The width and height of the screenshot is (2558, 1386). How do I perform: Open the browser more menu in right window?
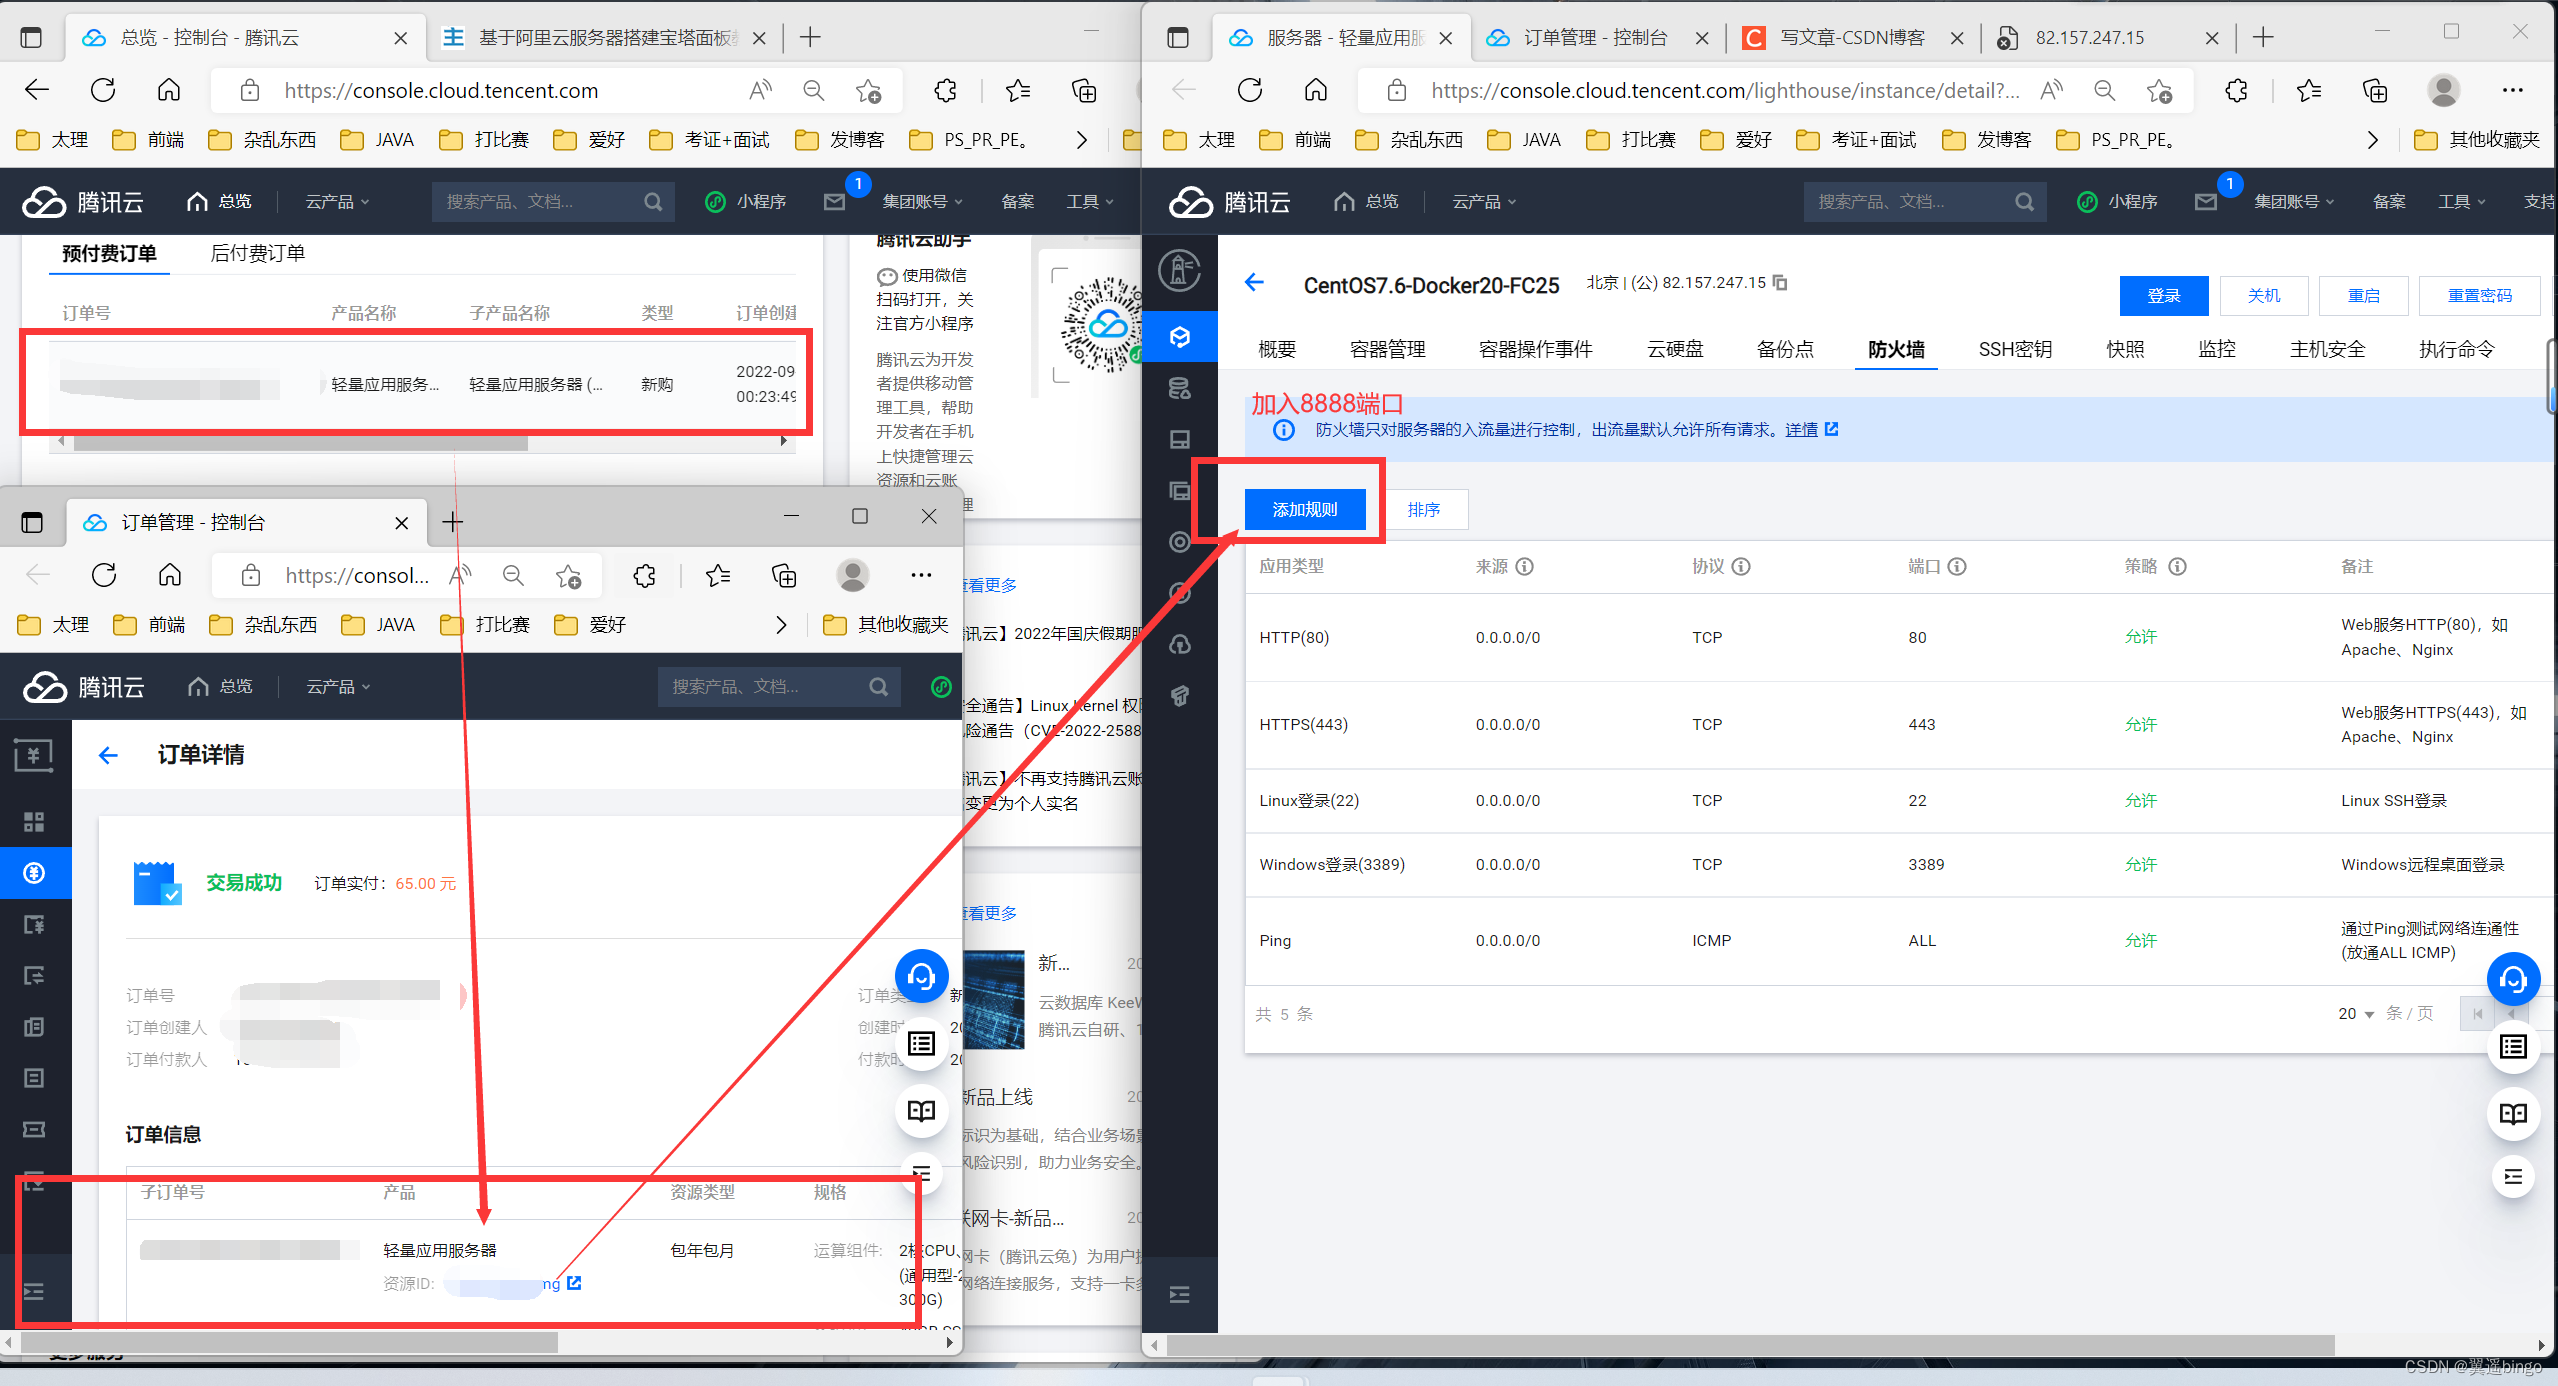[x=2512, y=90]
